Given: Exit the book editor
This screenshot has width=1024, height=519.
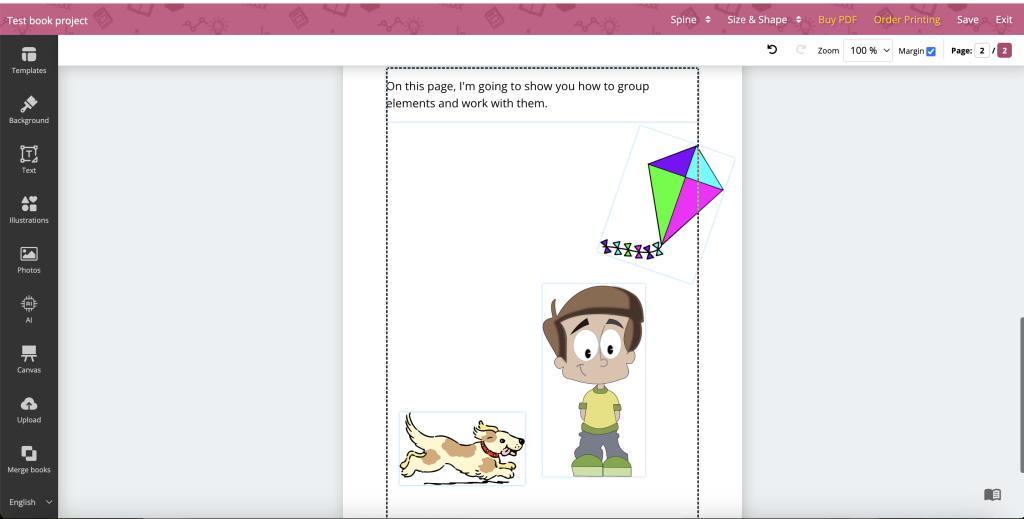Looking at the screenshot, I should [x=1004, y=20].
